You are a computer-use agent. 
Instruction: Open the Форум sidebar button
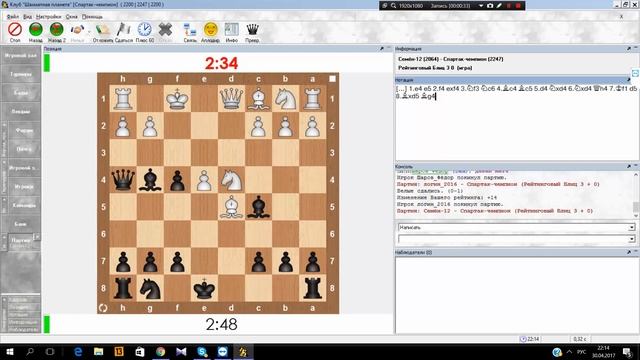pos(24,130)
